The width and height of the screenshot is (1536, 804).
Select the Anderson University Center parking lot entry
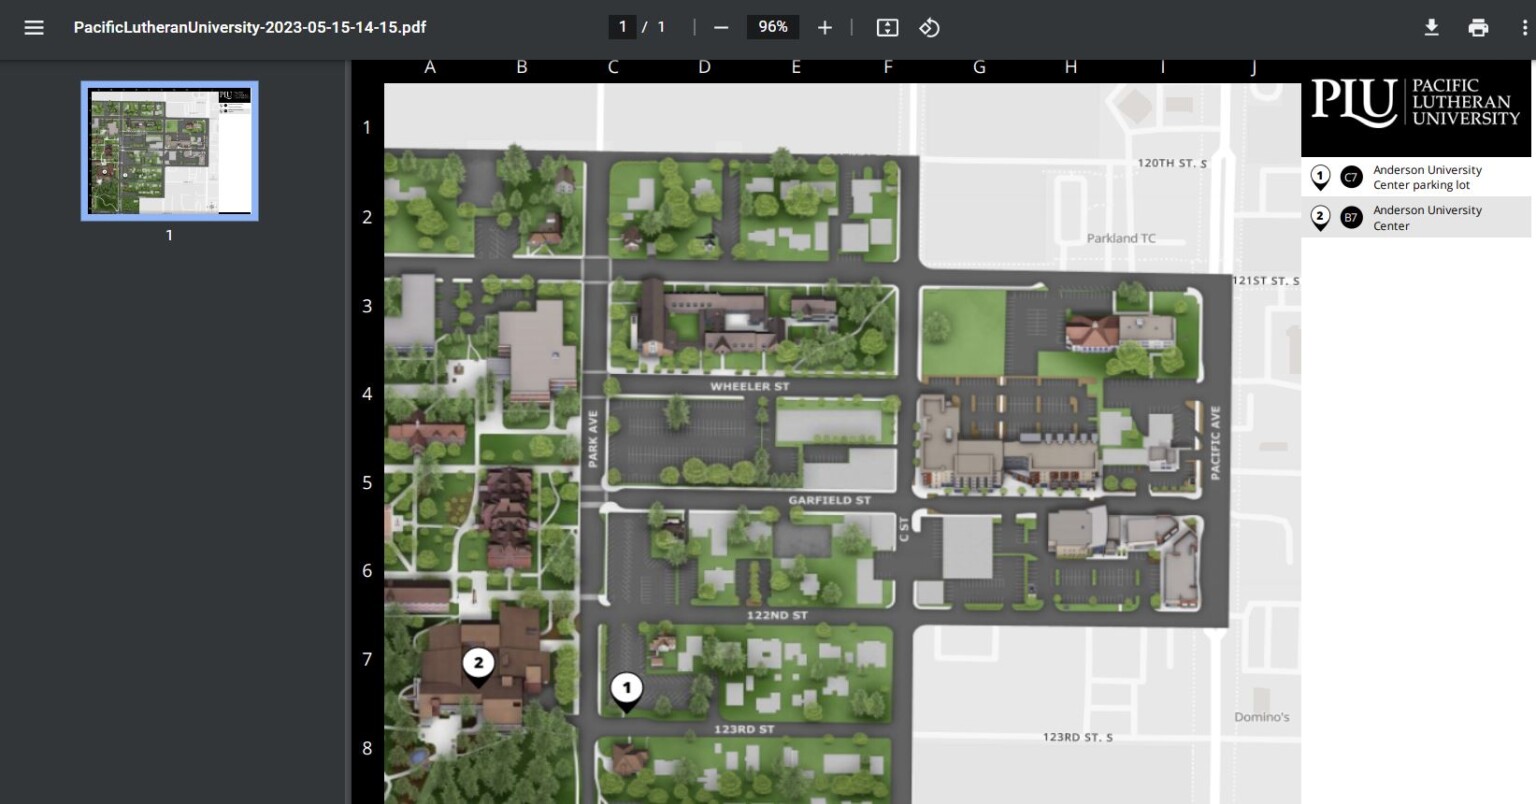[1427, 177]
